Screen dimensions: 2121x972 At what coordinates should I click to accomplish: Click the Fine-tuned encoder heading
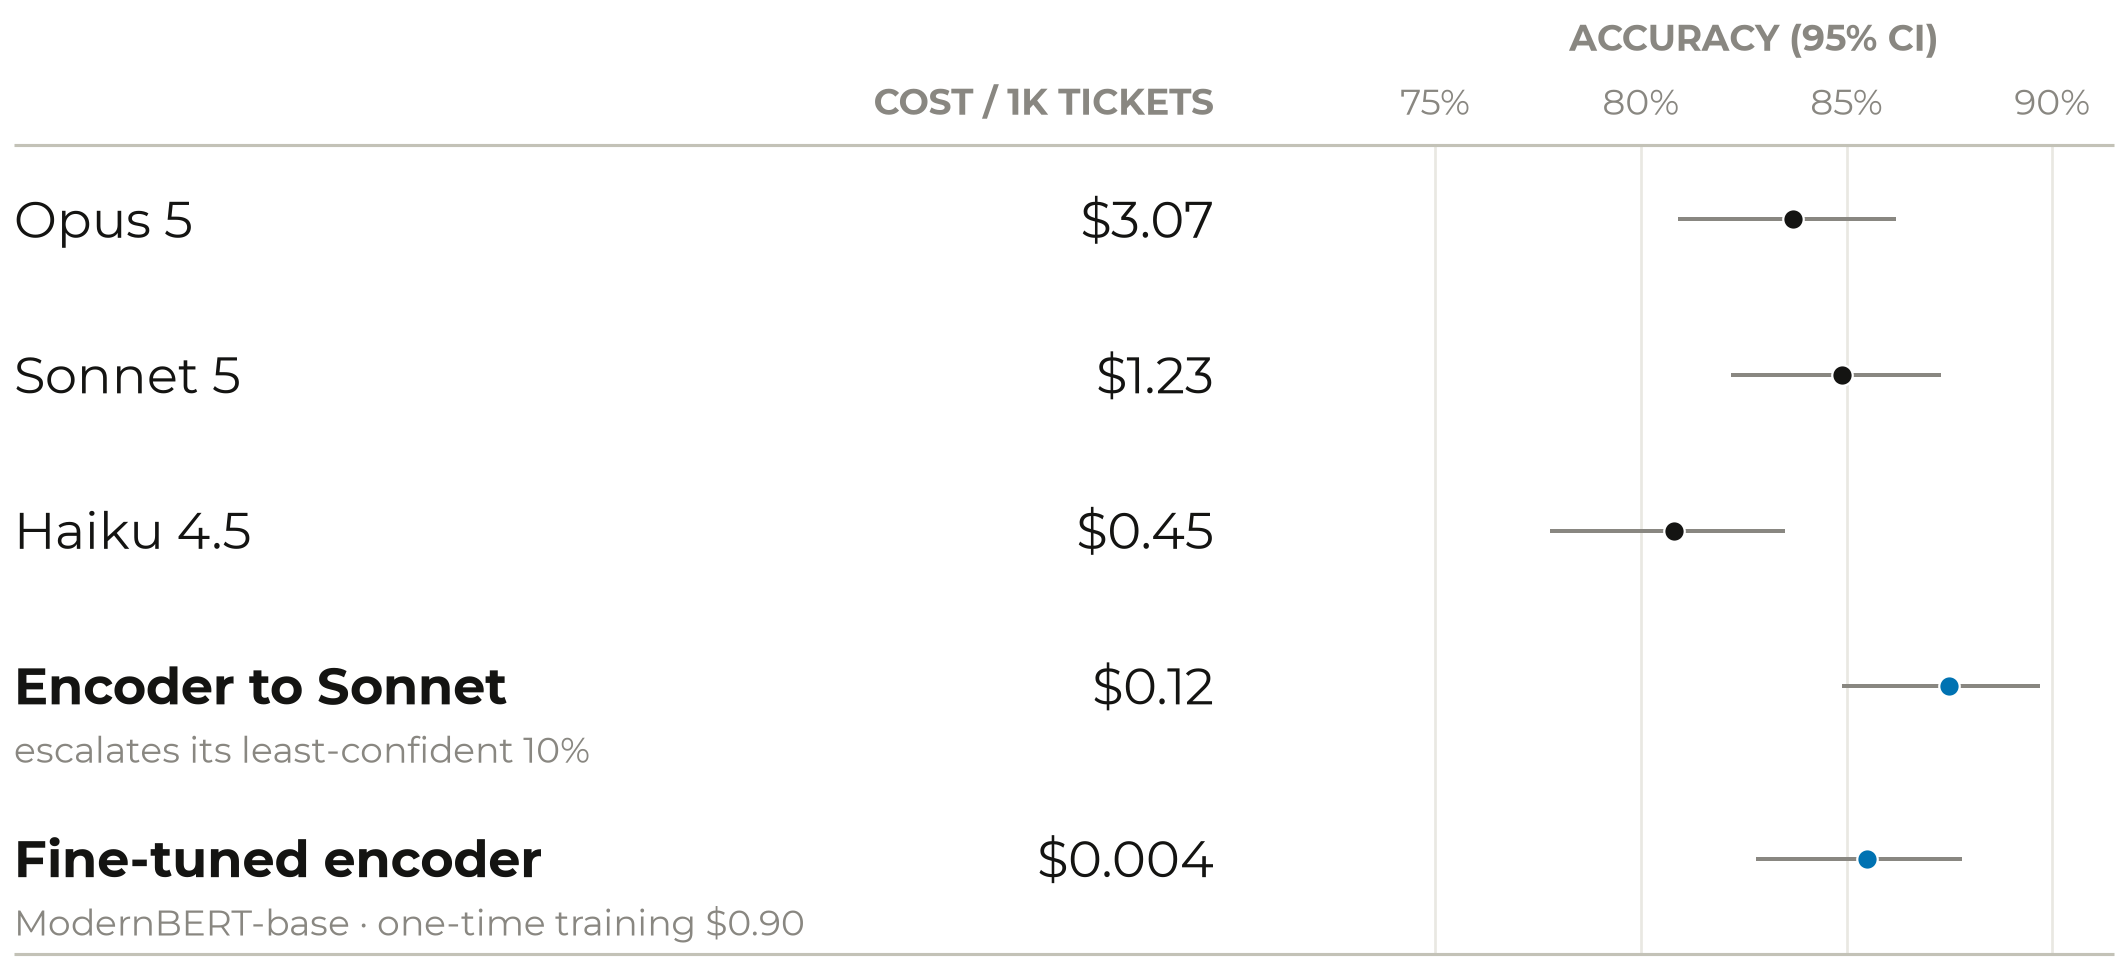(x=278, y=860)
